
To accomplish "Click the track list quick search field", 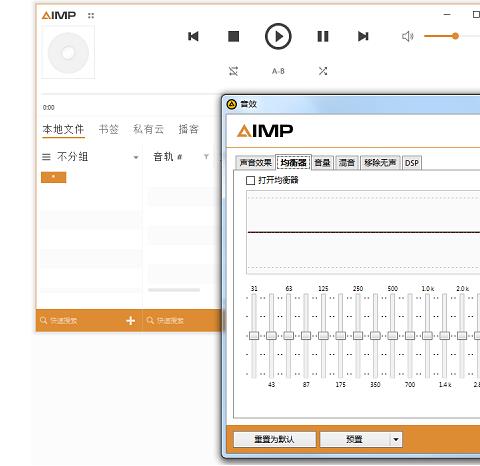I will click(182, 321).
